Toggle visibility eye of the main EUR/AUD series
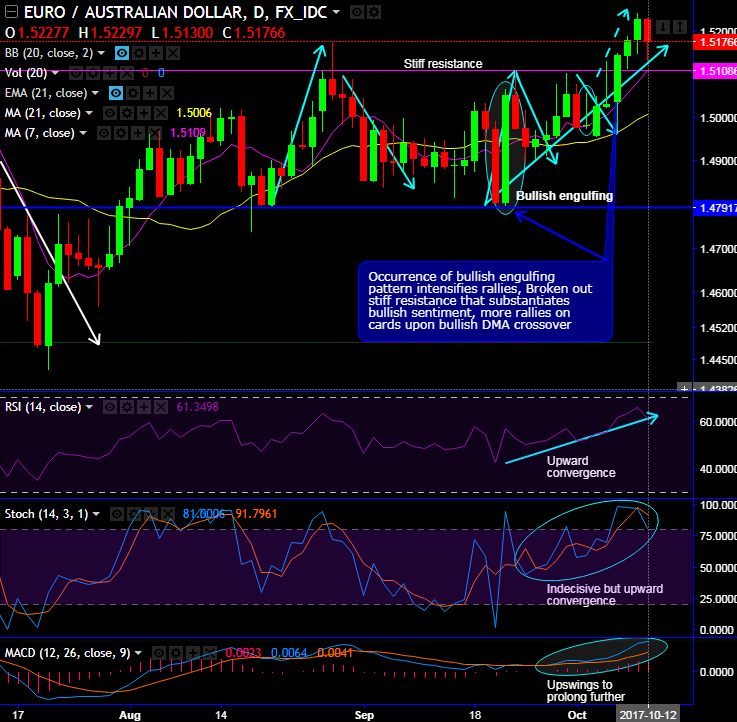The image size is (737, 722). (x=357, y=12)
